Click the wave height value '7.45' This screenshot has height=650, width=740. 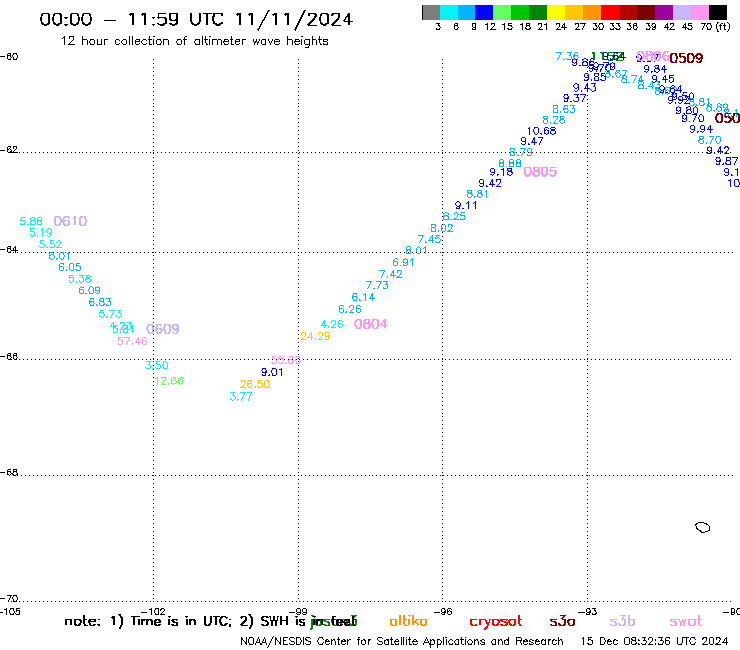pos(429,239)
